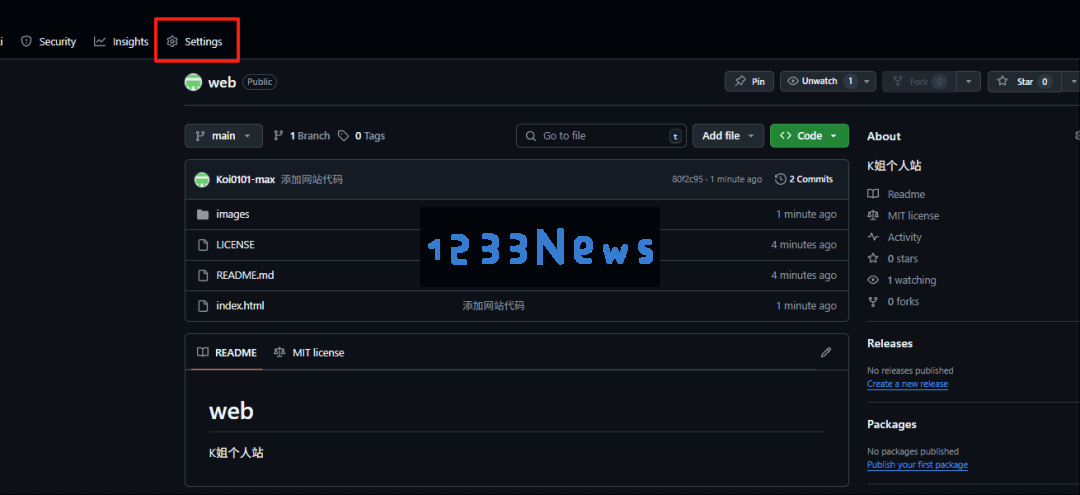Image resolution: width=1080 pixels, height=495 pixels.
Task: Open the latest commit message link
Action: (x=312, y=180)
